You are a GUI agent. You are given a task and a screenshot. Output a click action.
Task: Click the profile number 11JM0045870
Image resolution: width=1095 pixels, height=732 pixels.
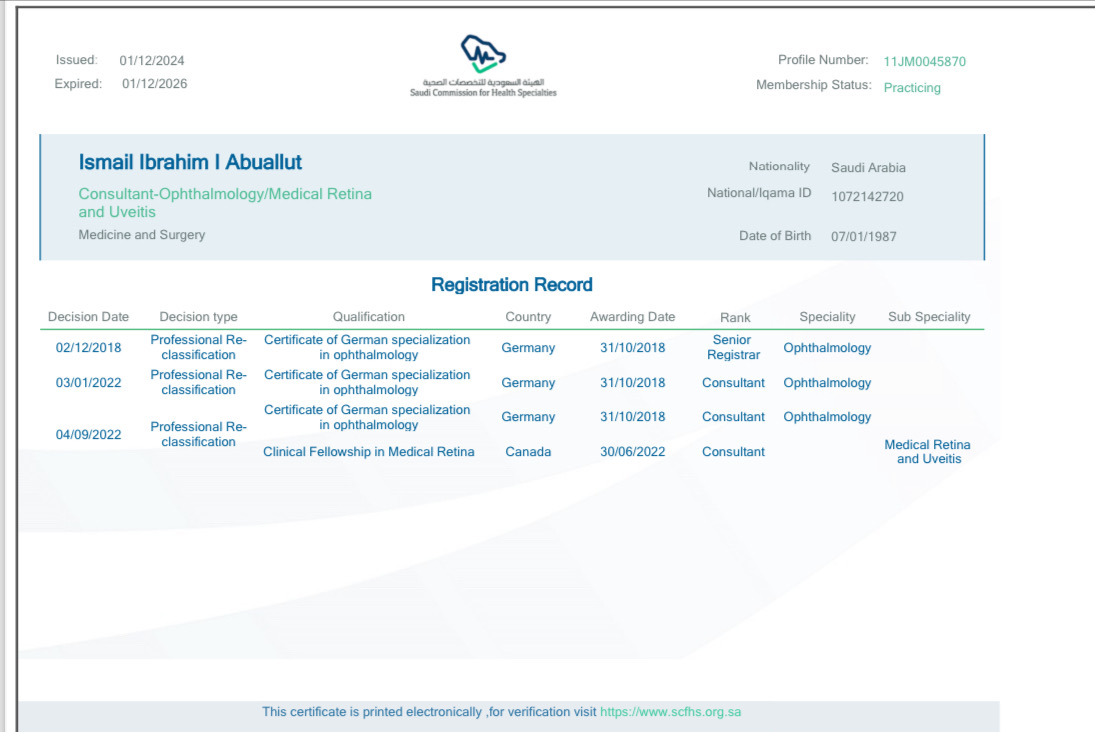coord(924,62)
